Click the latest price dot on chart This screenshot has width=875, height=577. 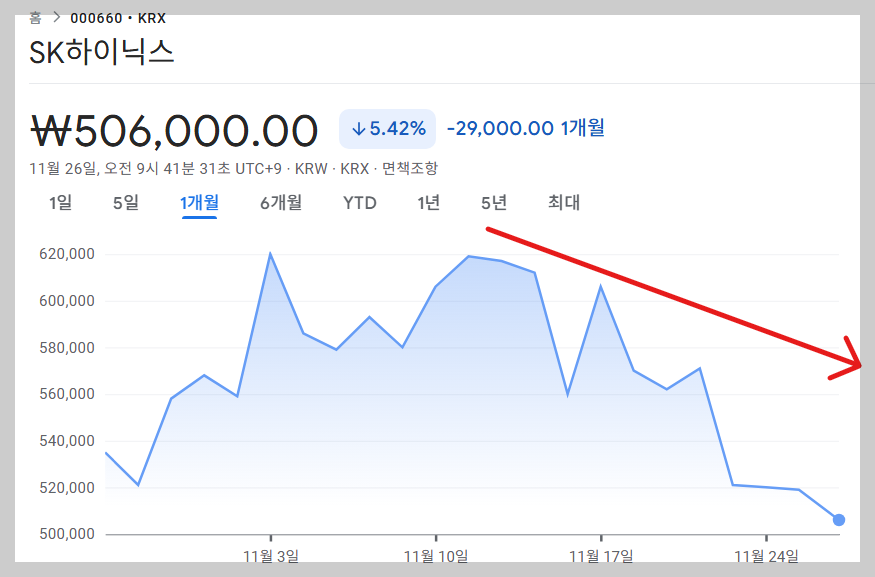point(839,520)
